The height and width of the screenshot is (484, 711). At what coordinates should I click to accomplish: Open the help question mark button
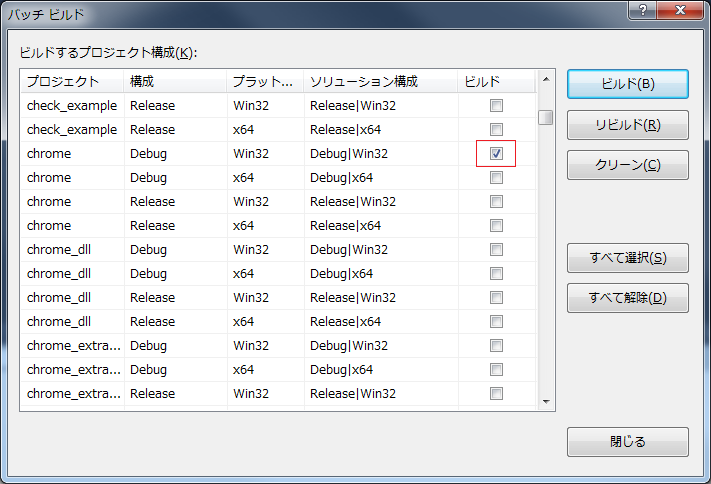click(x=642, y=10)
